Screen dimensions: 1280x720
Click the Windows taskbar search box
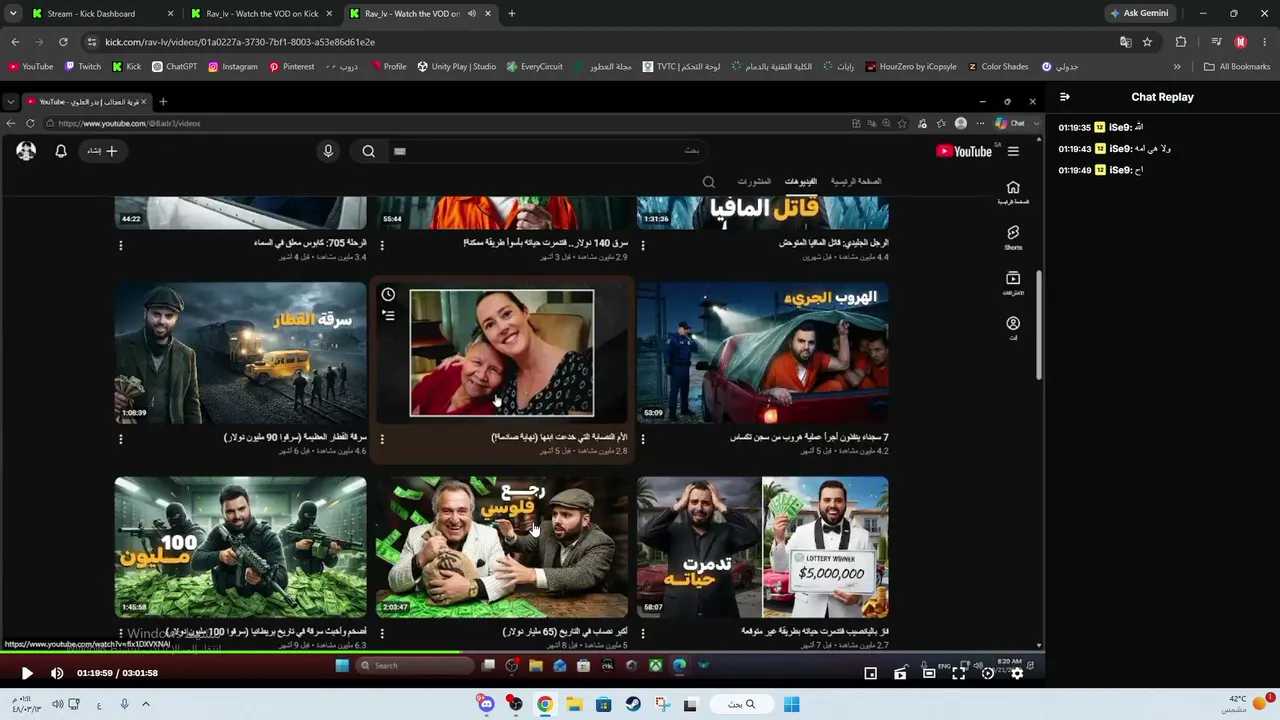pos(741,704)
